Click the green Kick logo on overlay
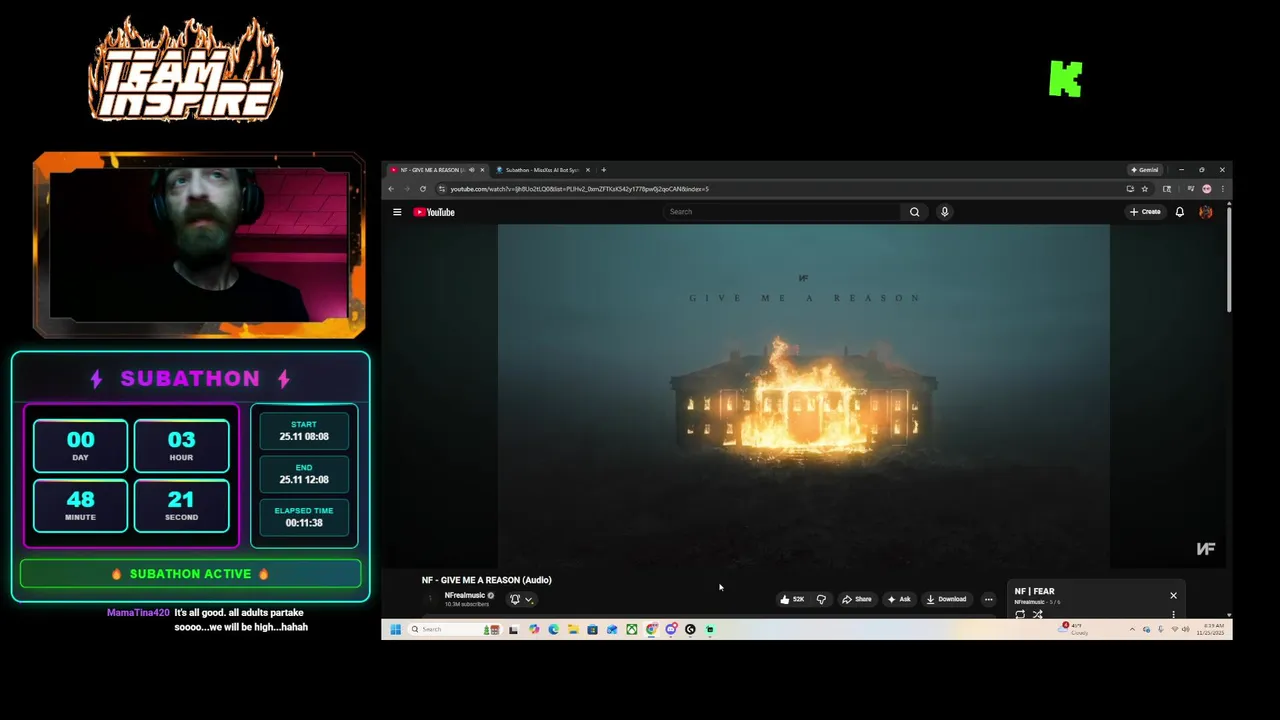The image size is (1280, 720). tap(1066, 79)
